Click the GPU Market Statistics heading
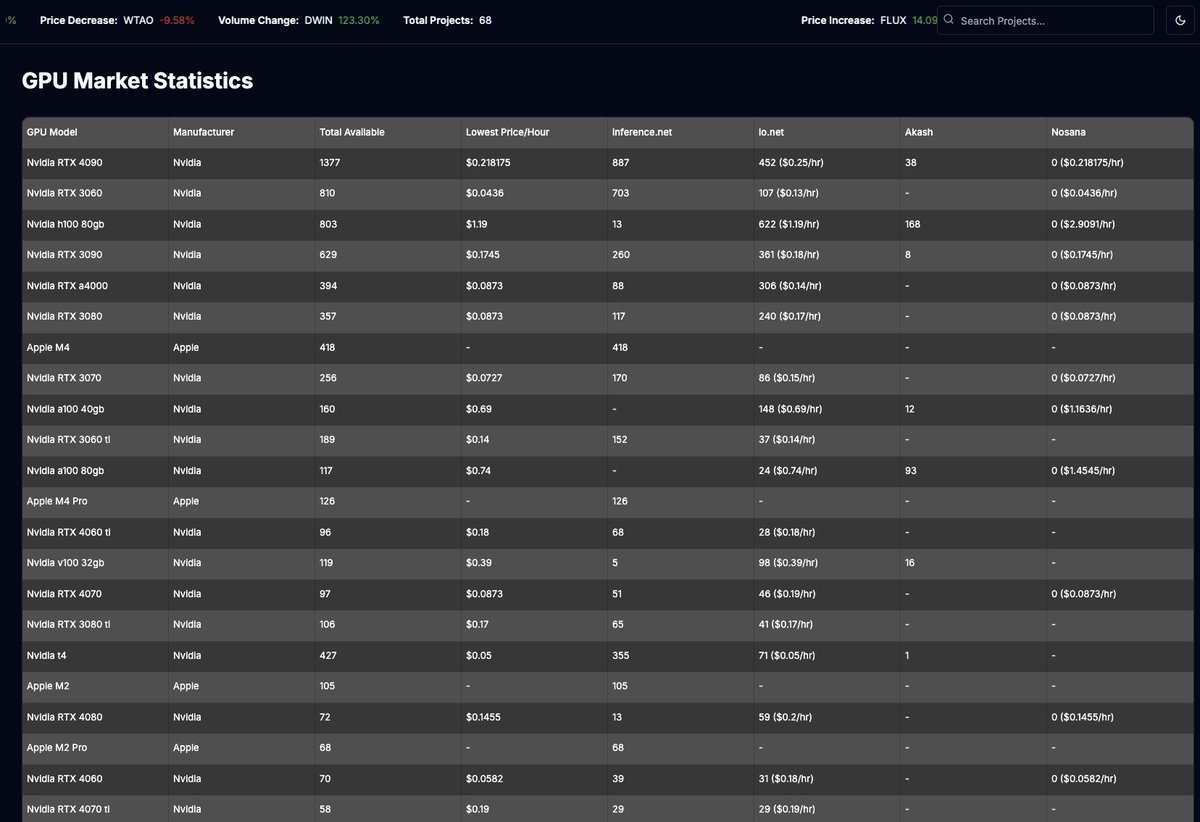1200x822 pixels. (137, 81)
